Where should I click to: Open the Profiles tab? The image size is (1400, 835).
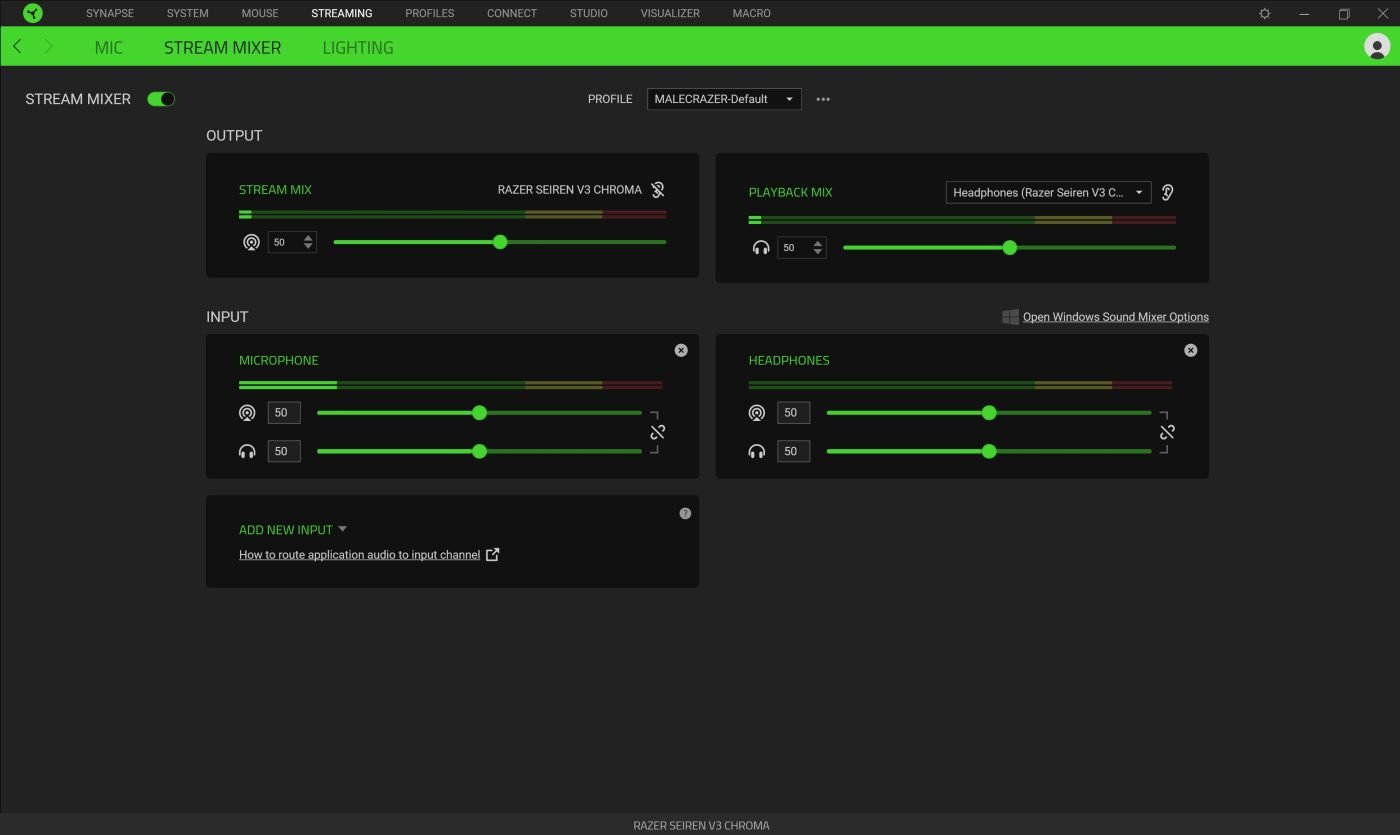pos(430,13)
